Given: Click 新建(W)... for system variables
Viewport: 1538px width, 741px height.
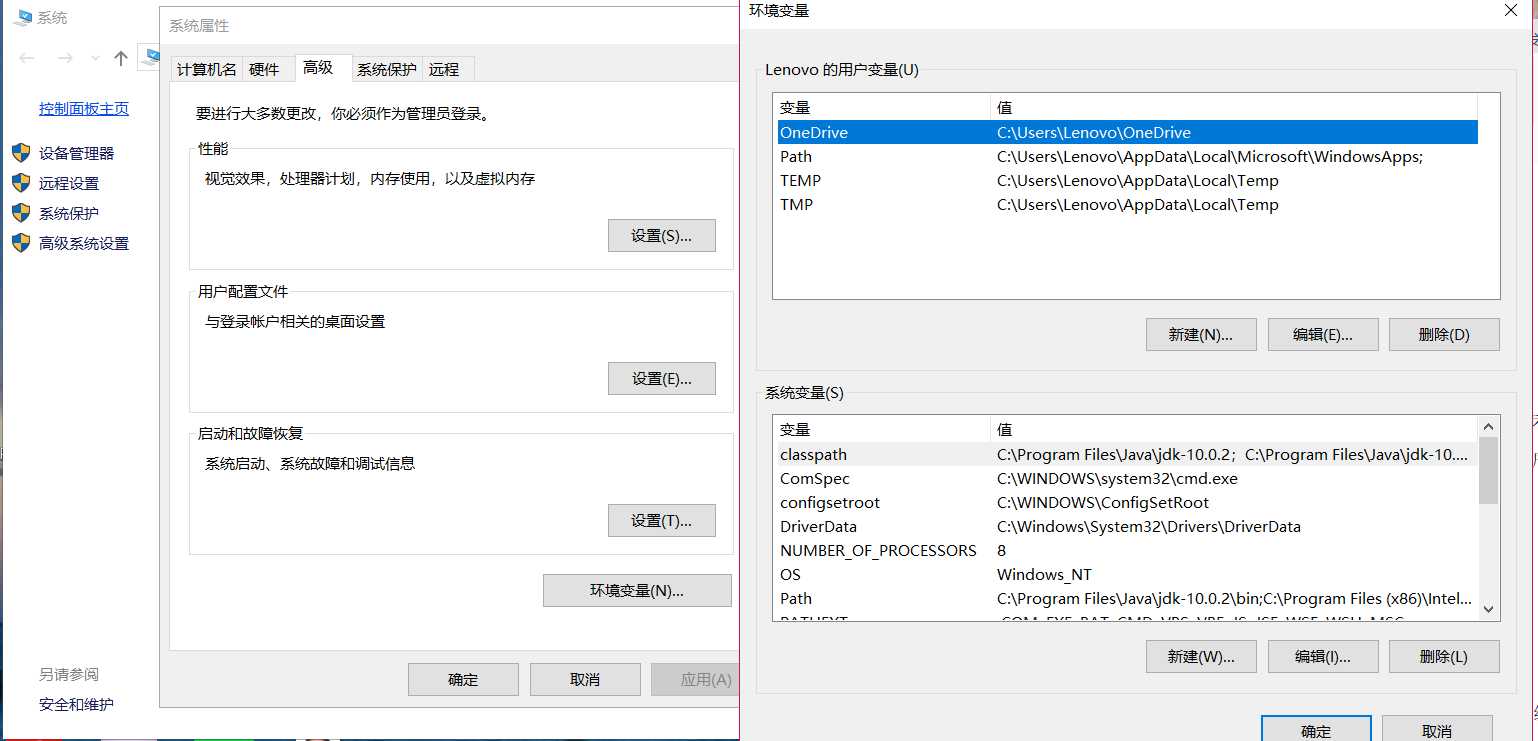Looking at the screenshot, I should 1201,657.
